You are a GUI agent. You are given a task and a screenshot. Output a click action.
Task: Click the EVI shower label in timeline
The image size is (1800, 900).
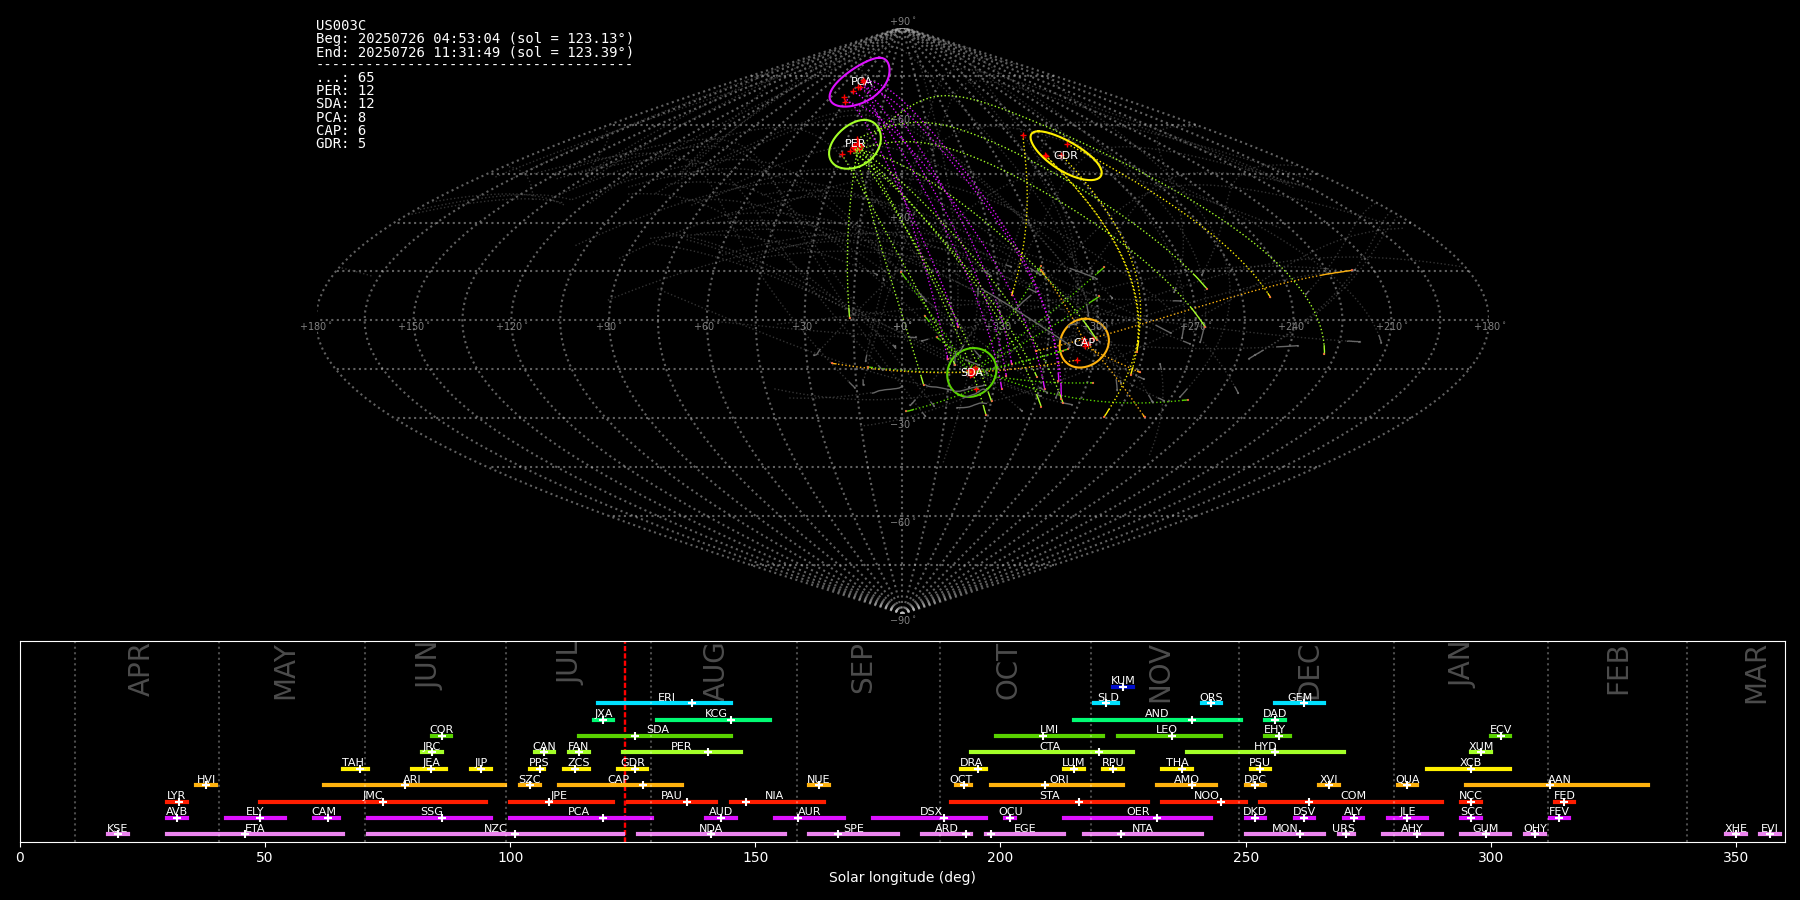(1769, 829)
